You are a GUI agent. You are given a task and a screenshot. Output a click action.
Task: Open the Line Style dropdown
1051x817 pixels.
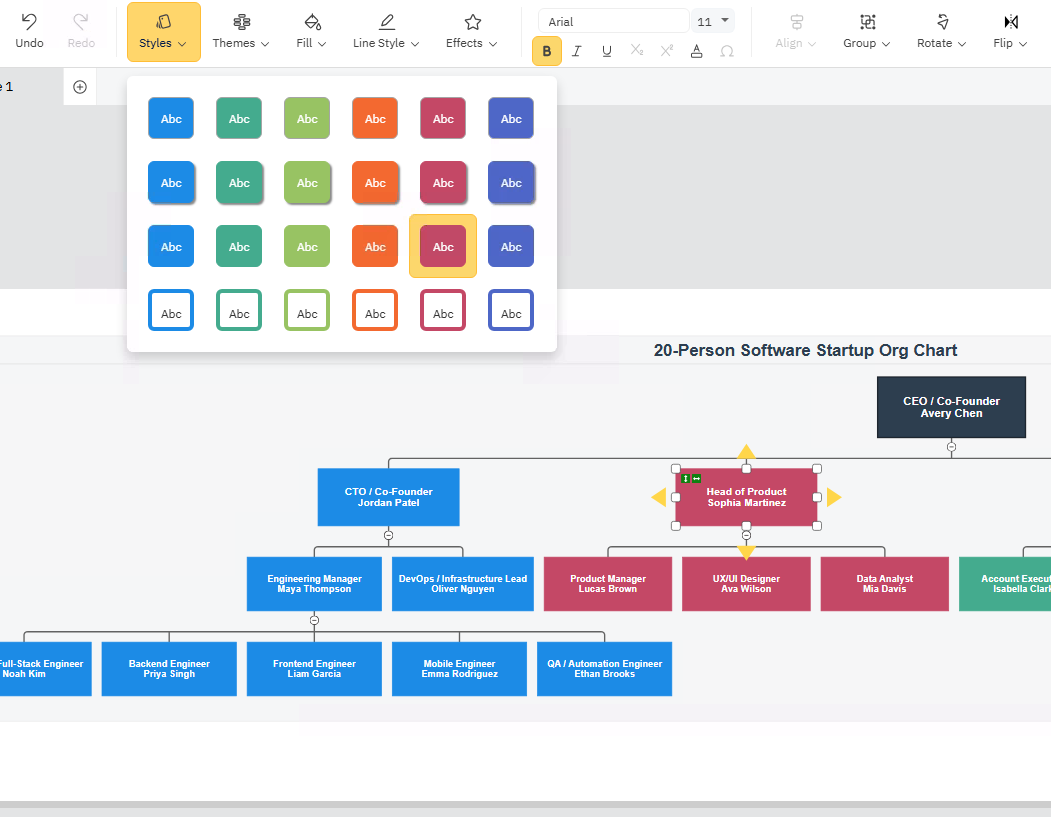(386, 32)
